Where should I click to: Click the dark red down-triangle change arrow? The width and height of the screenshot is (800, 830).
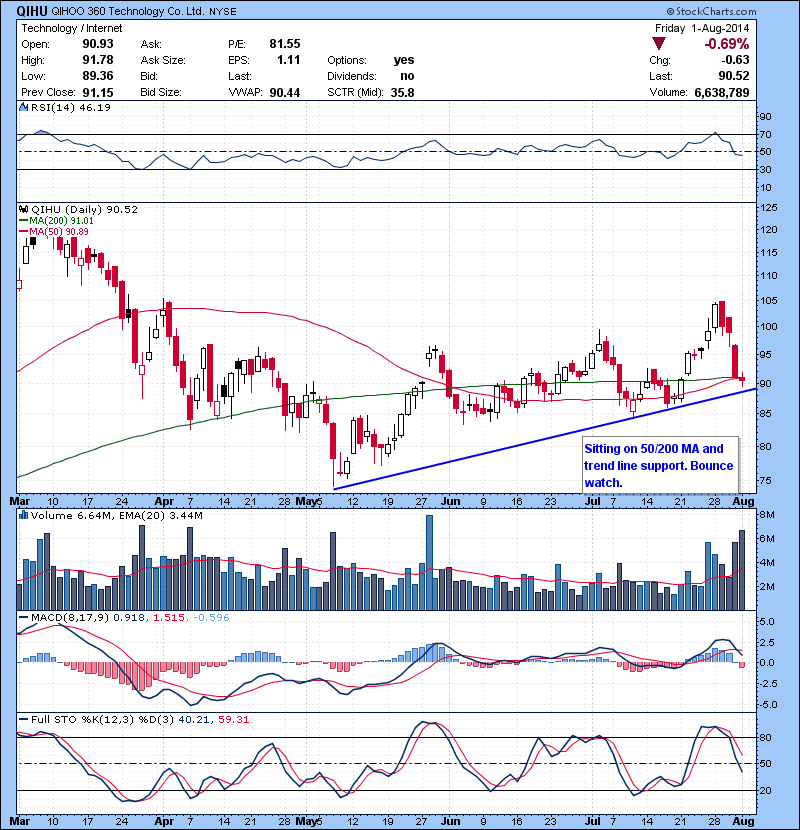[x=659, y=43]
